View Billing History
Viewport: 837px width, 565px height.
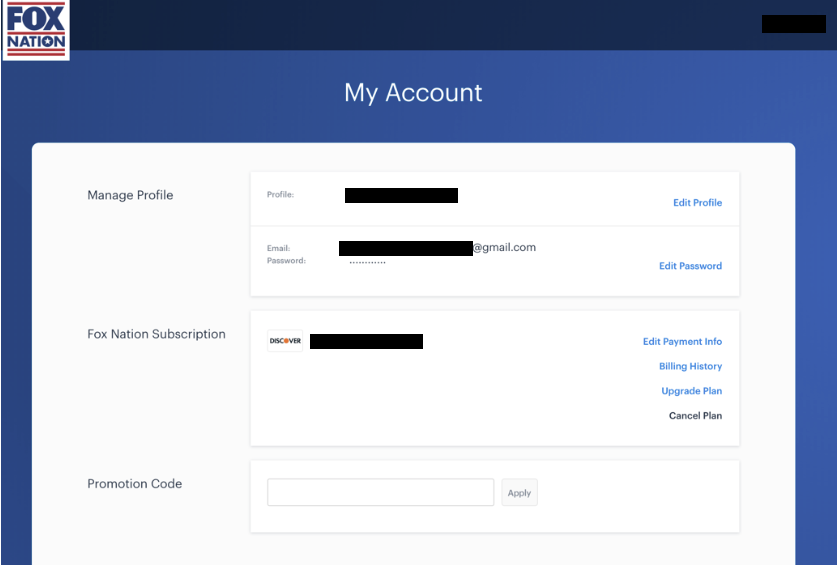pyautogui.click(x=690, y=367)
